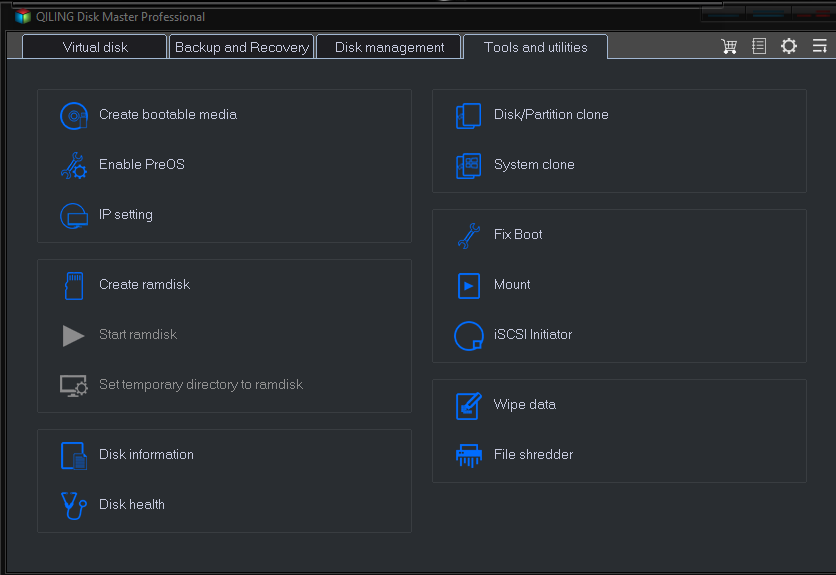The height and width of the screenshot is (575, 836).
Task: Click the IP setting monitor icon
Action: (x=73, y=216)
